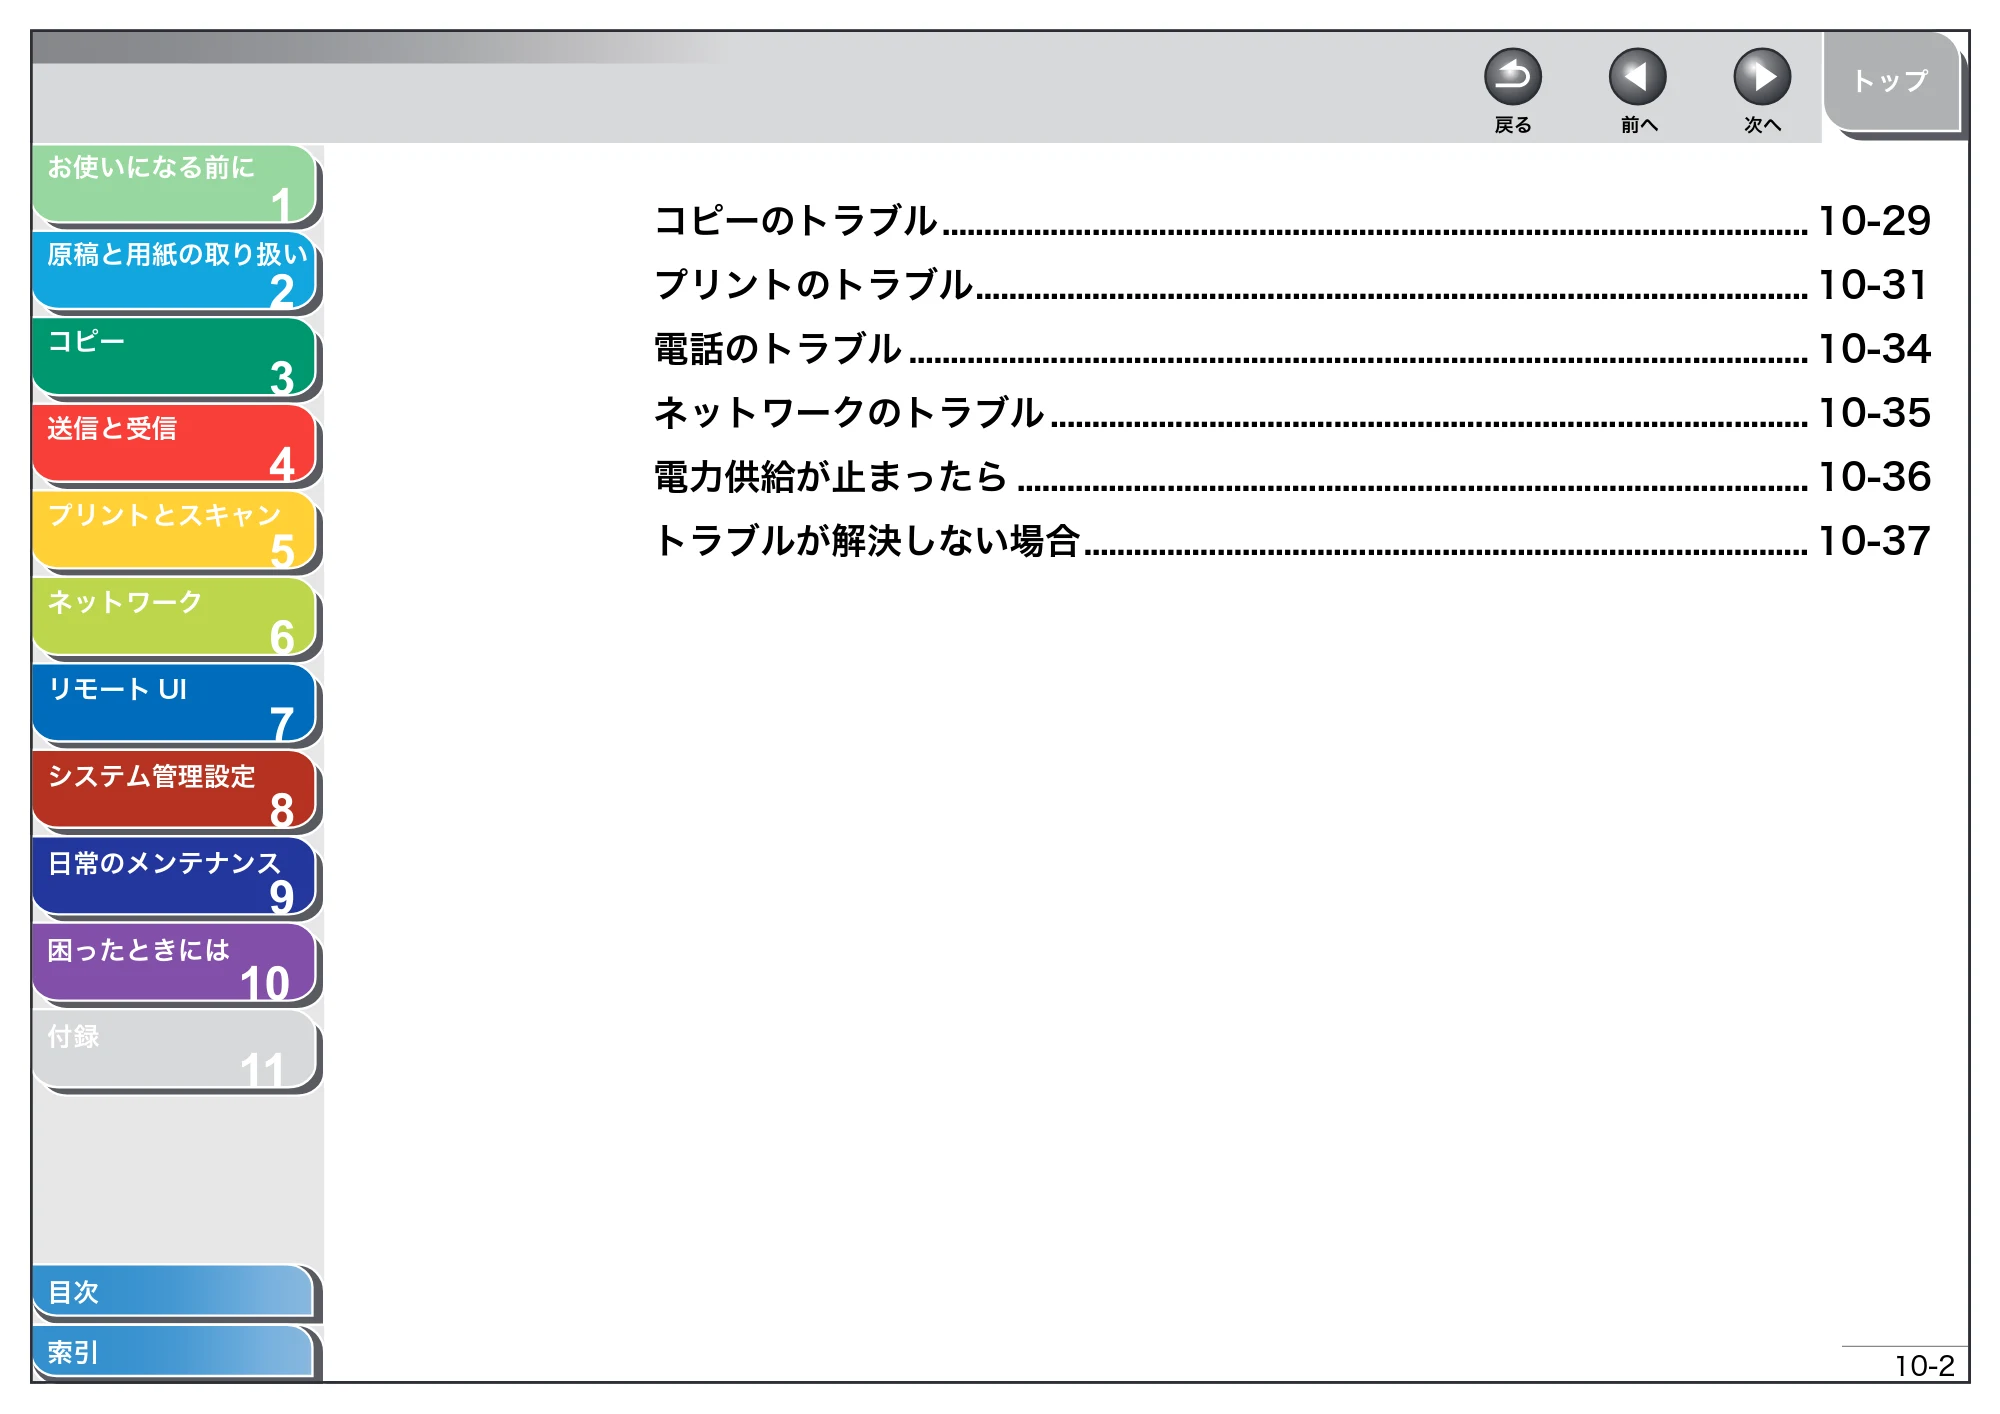Click page number 10-31
Screen dimensions: 2000x1414
click(x=1873, y=285)
